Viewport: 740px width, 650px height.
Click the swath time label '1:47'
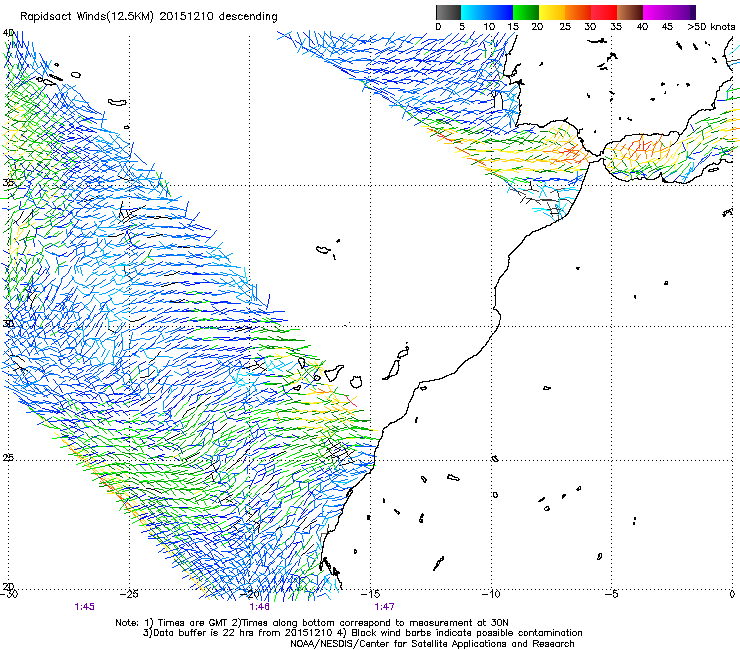click(x=384, y=607)
